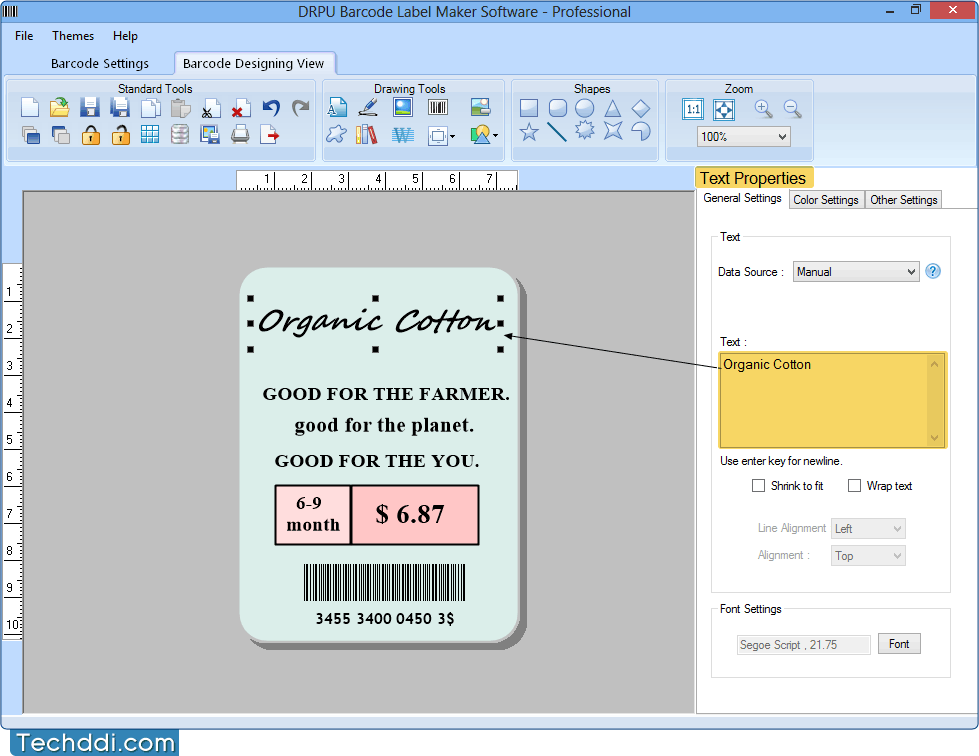
Task: Switch to the General Settings tab
Action: pos(742,198)
